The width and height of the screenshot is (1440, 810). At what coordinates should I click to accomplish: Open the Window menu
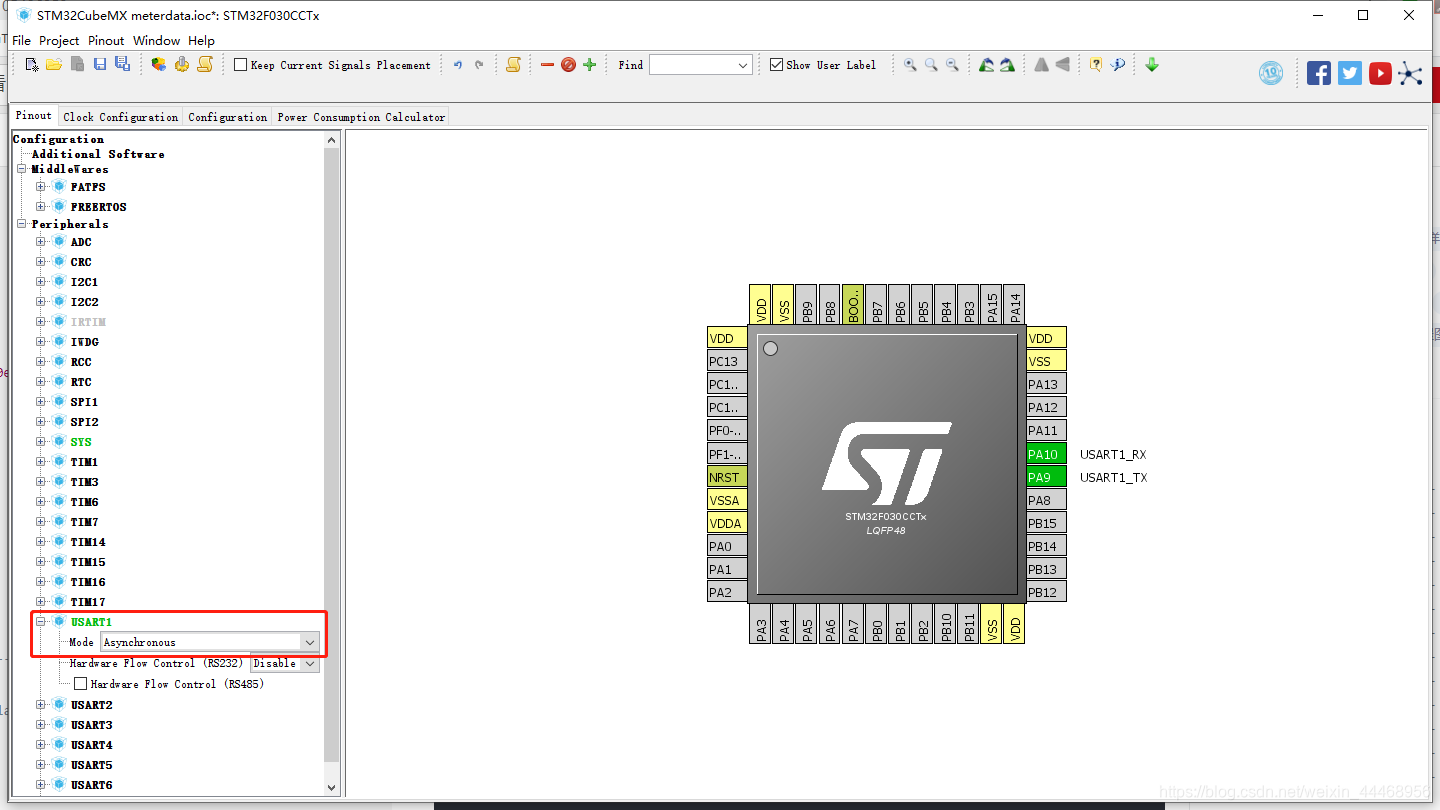(x=157, y=41)
